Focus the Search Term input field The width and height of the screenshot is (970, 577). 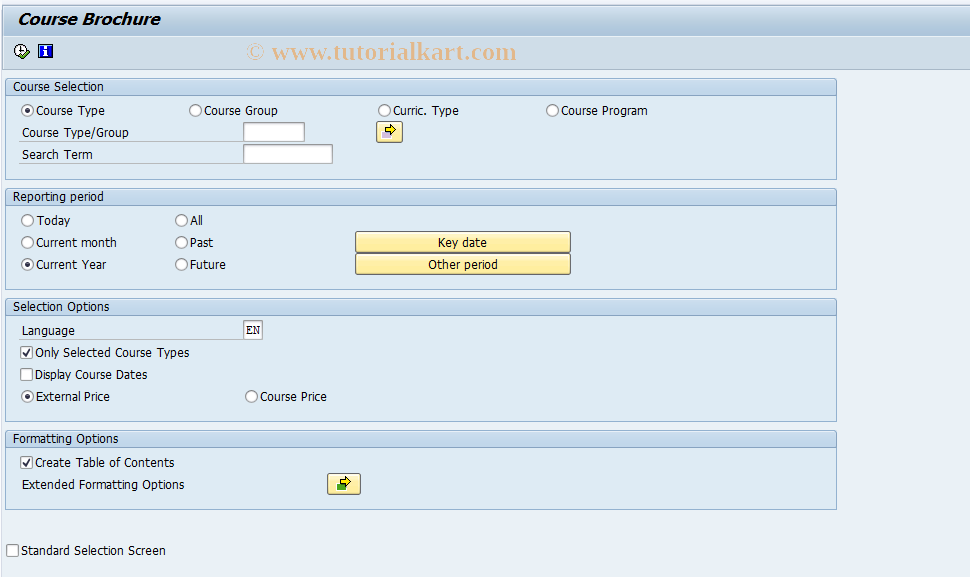coord(288,154)
